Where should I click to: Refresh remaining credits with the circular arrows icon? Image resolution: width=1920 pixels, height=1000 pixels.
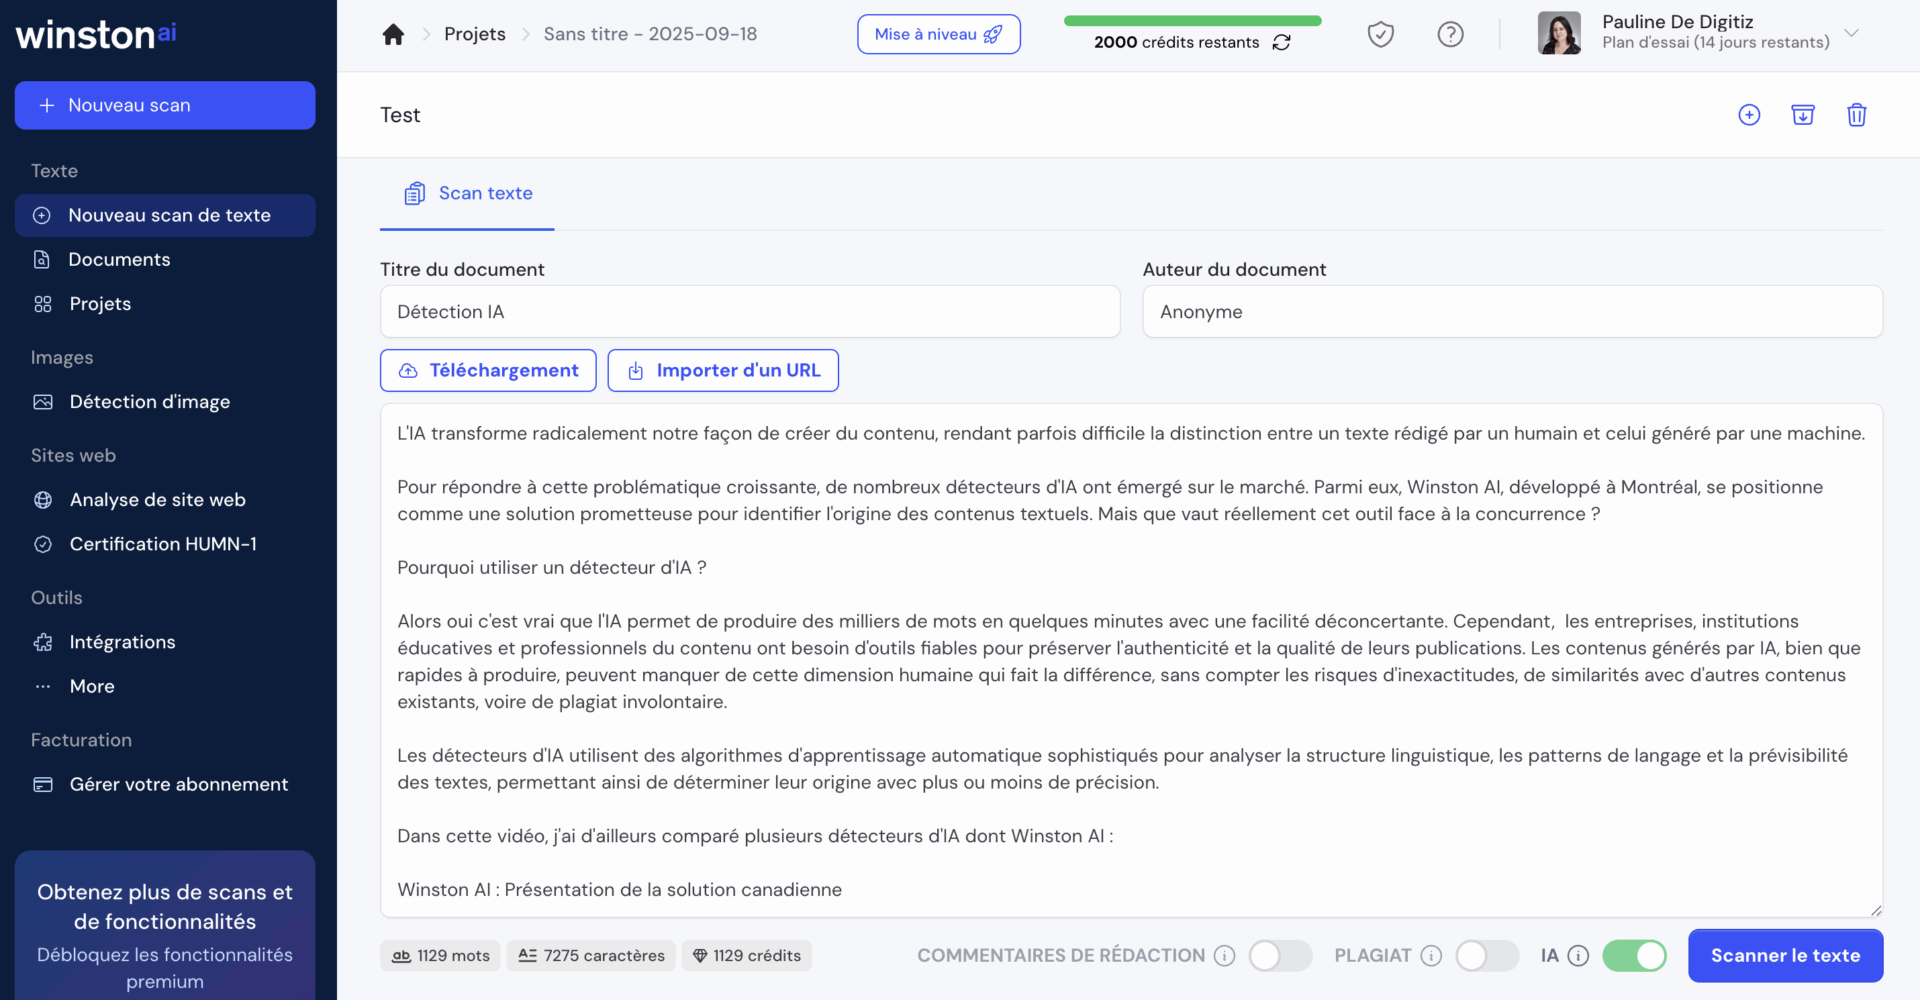pos(1282,42)
